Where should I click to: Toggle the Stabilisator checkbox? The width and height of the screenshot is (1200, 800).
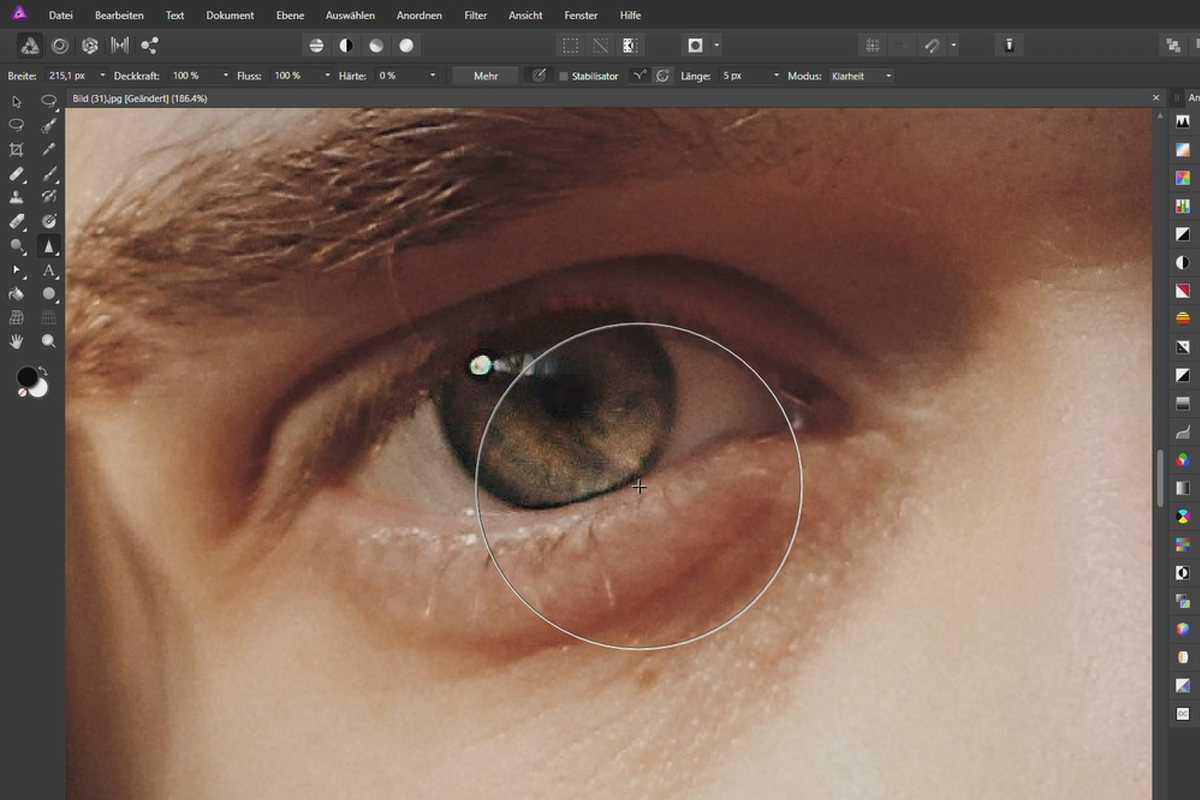(x=564, y=76)
